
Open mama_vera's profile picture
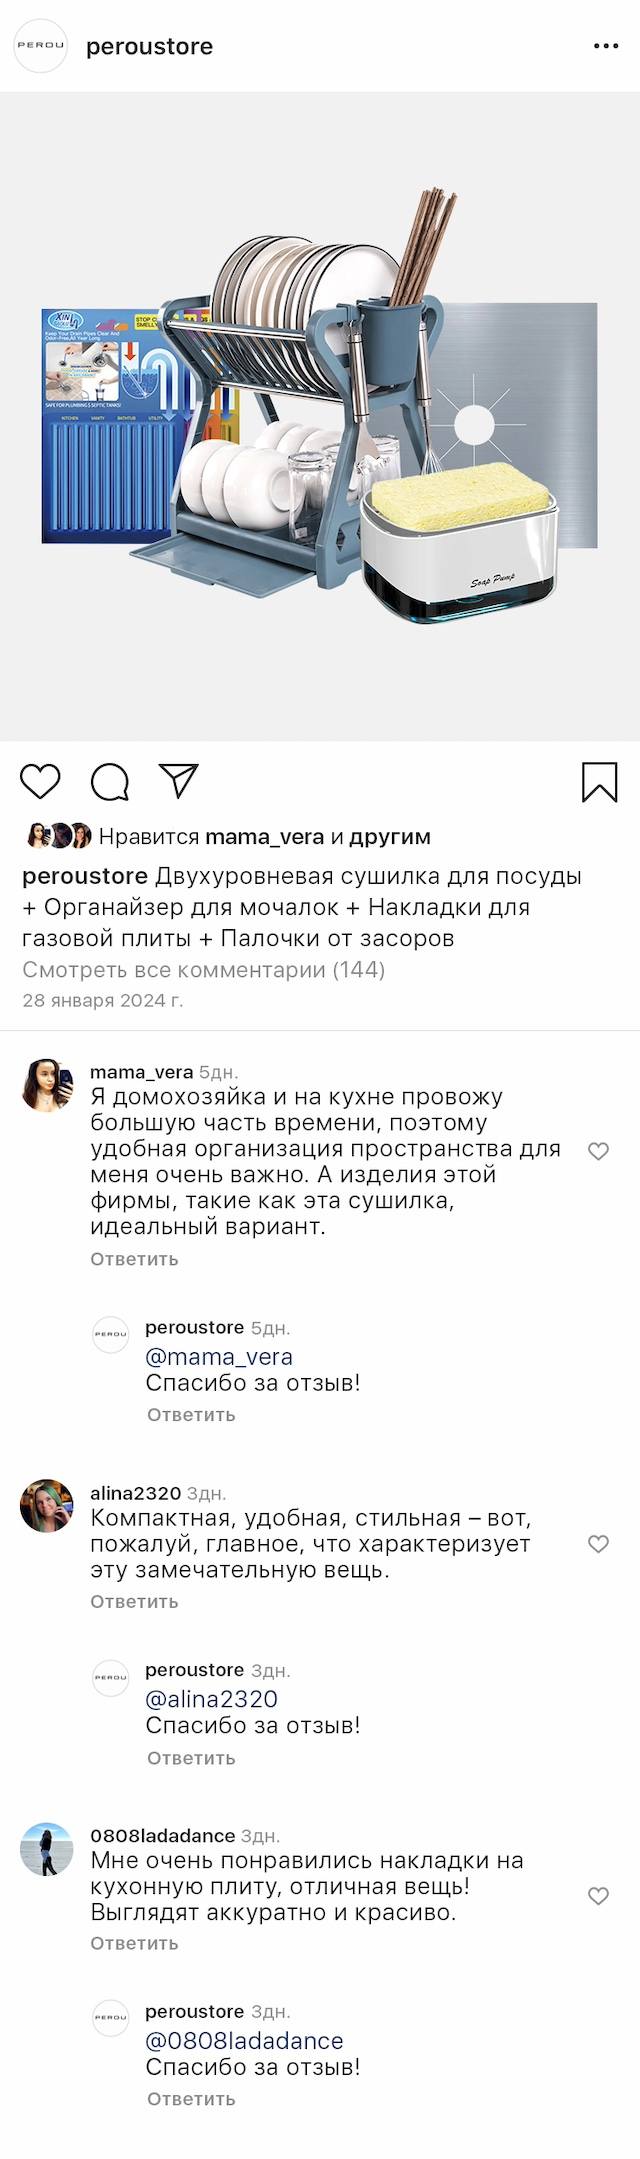click(47, 1085)
